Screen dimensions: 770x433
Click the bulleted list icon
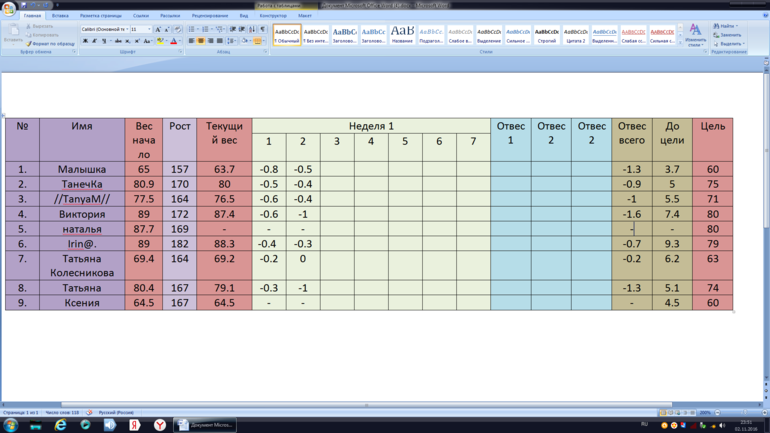click(x=192, y=30)
